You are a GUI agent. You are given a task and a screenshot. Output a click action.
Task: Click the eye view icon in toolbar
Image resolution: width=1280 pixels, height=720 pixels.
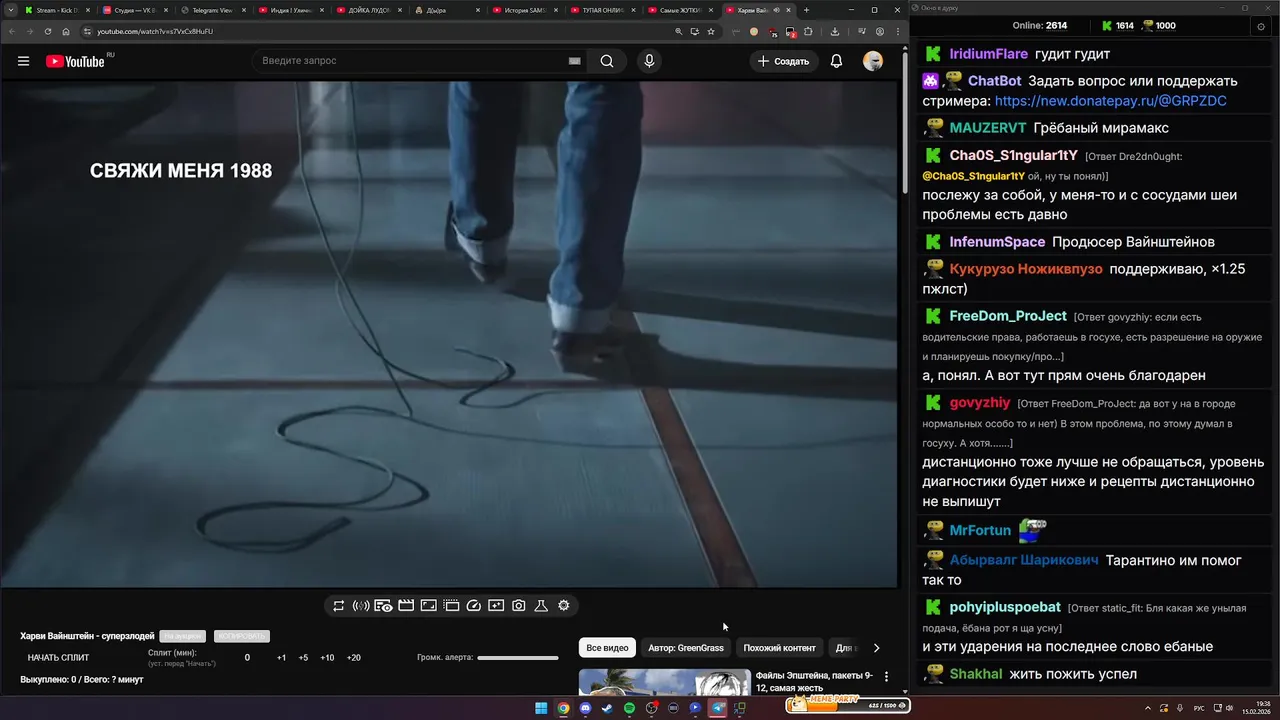383,605
